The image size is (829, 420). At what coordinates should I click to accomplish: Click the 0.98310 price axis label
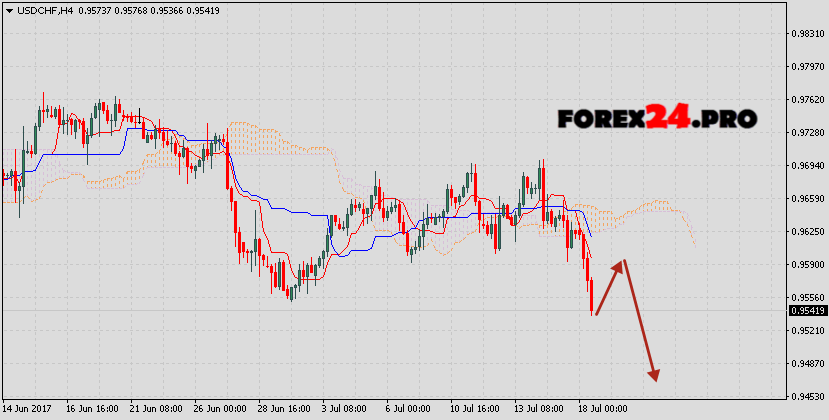pos(806,33)
